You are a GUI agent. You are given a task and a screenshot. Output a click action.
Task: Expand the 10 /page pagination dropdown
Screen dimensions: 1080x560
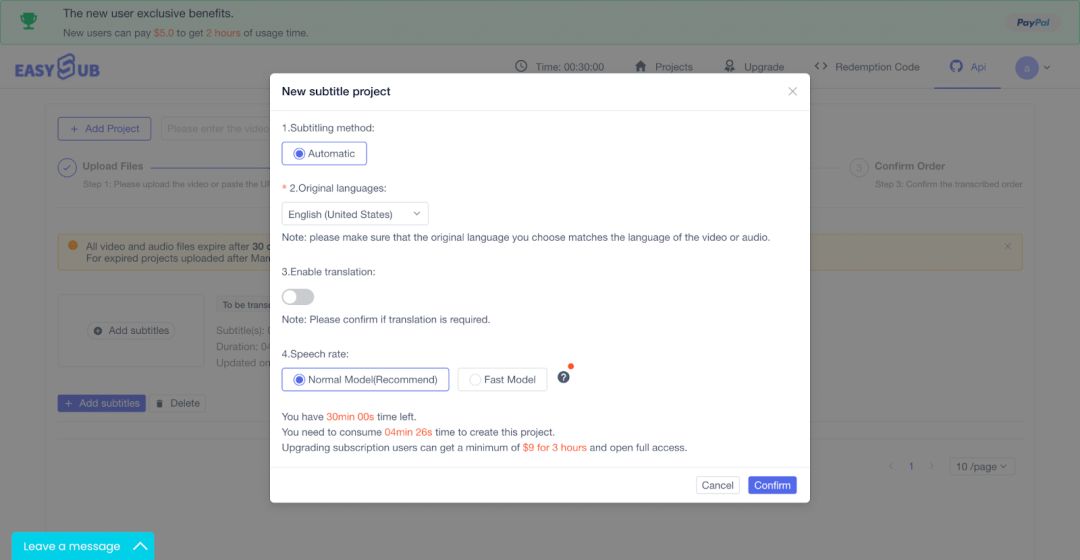[x=982, y=466]
